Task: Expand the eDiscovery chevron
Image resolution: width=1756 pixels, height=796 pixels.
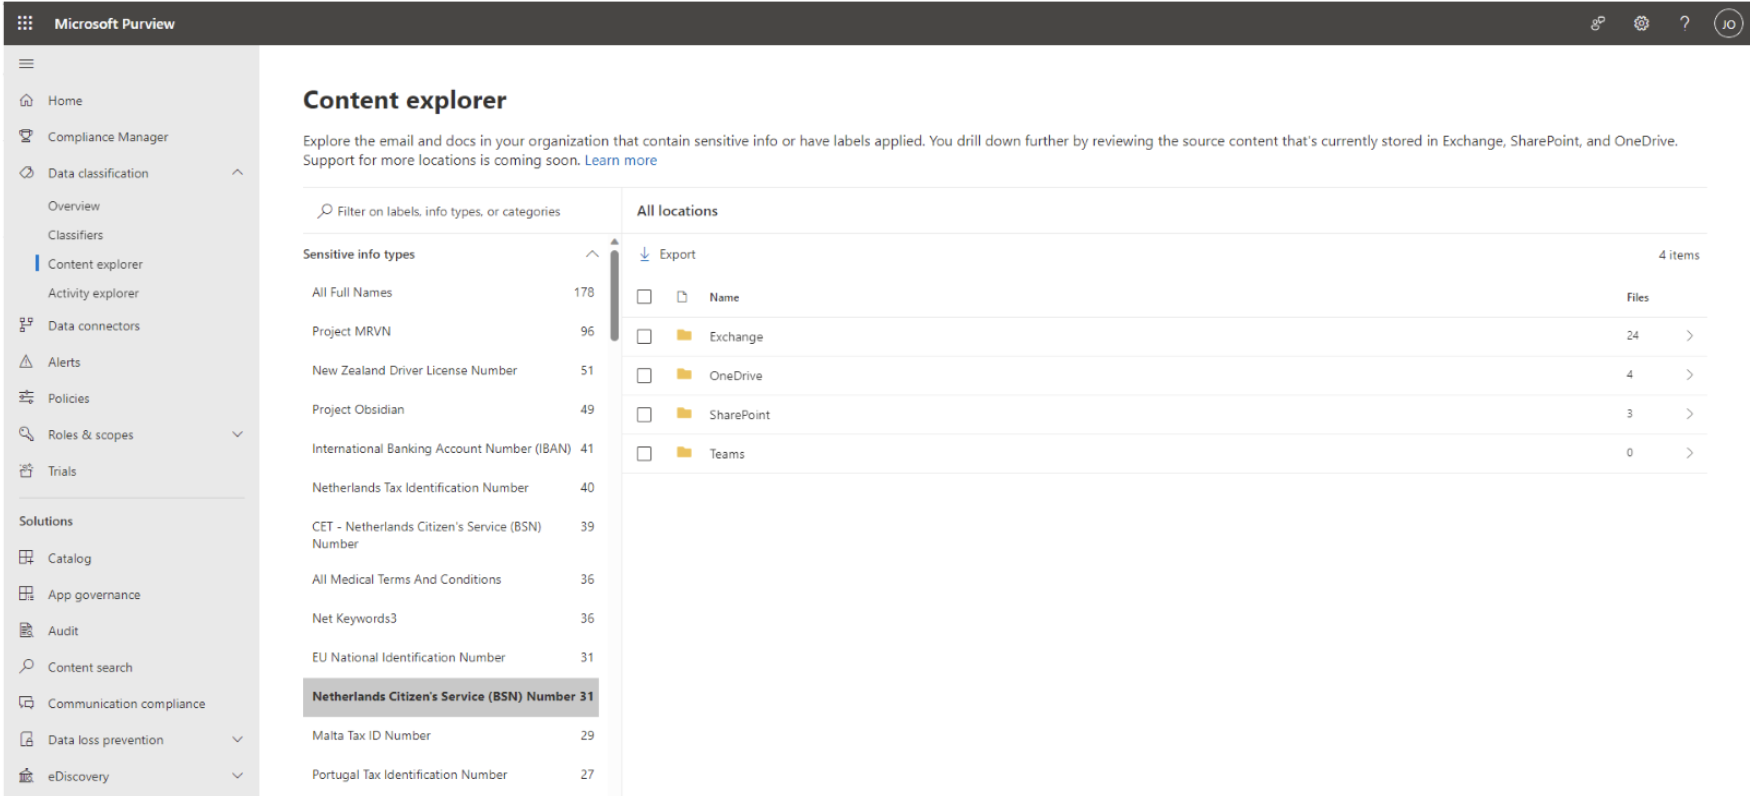Action: (237, 775)
